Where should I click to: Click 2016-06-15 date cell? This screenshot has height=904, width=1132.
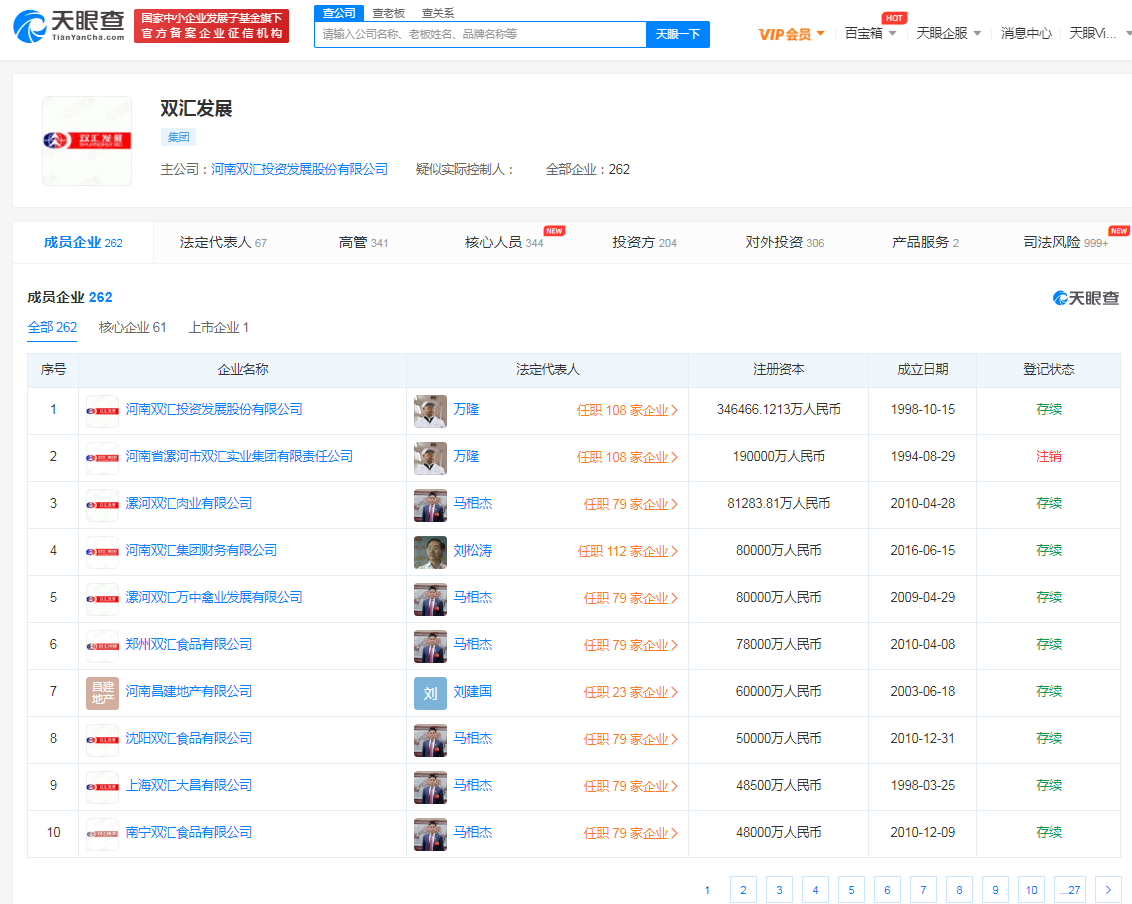922,550
